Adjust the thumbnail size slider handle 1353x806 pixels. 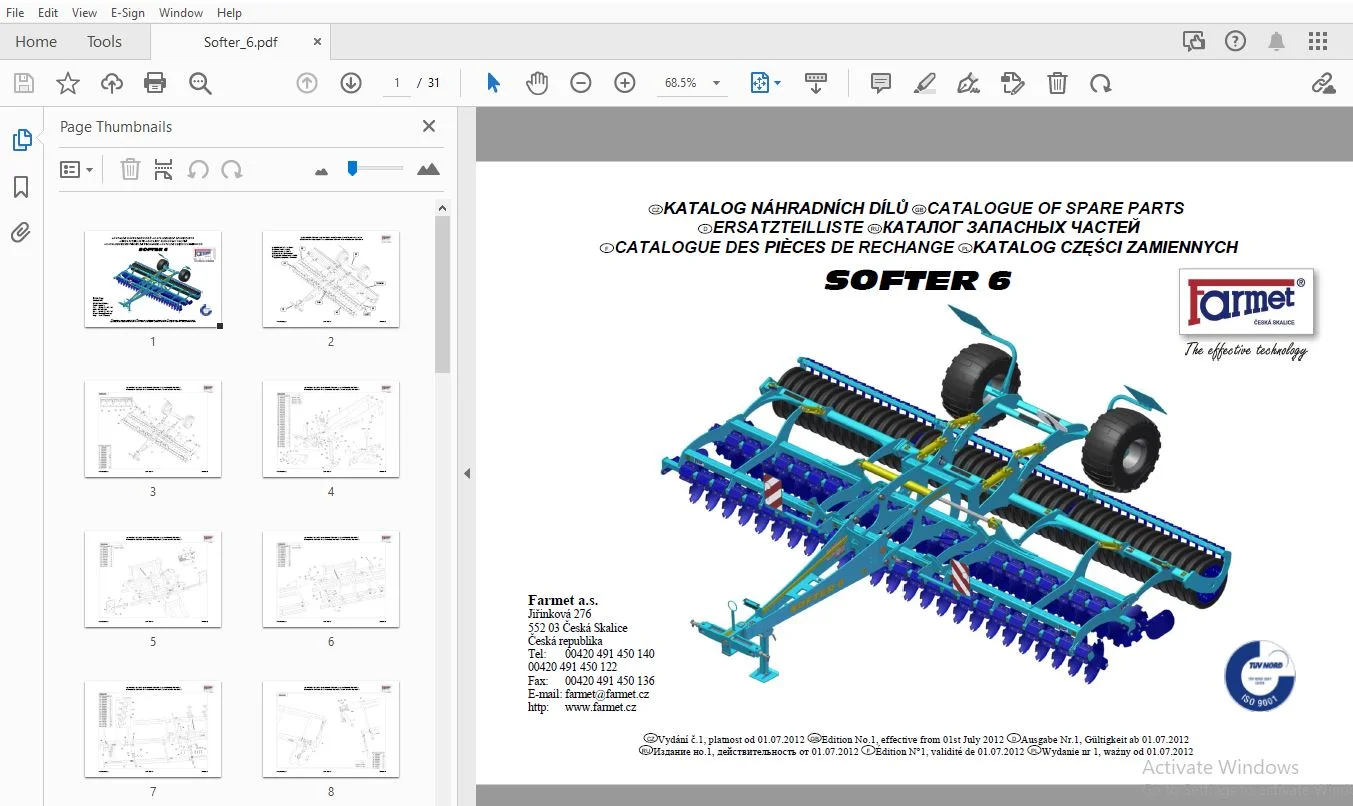(x=352, y=168)
